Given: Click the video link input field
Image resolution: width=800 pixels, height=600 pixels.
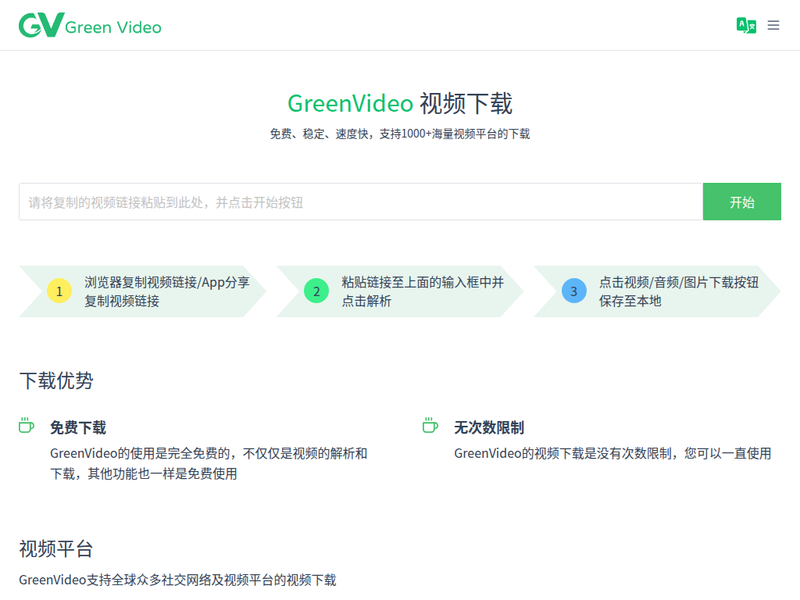Looking at the screenshot, I should (x=361, y=202).
